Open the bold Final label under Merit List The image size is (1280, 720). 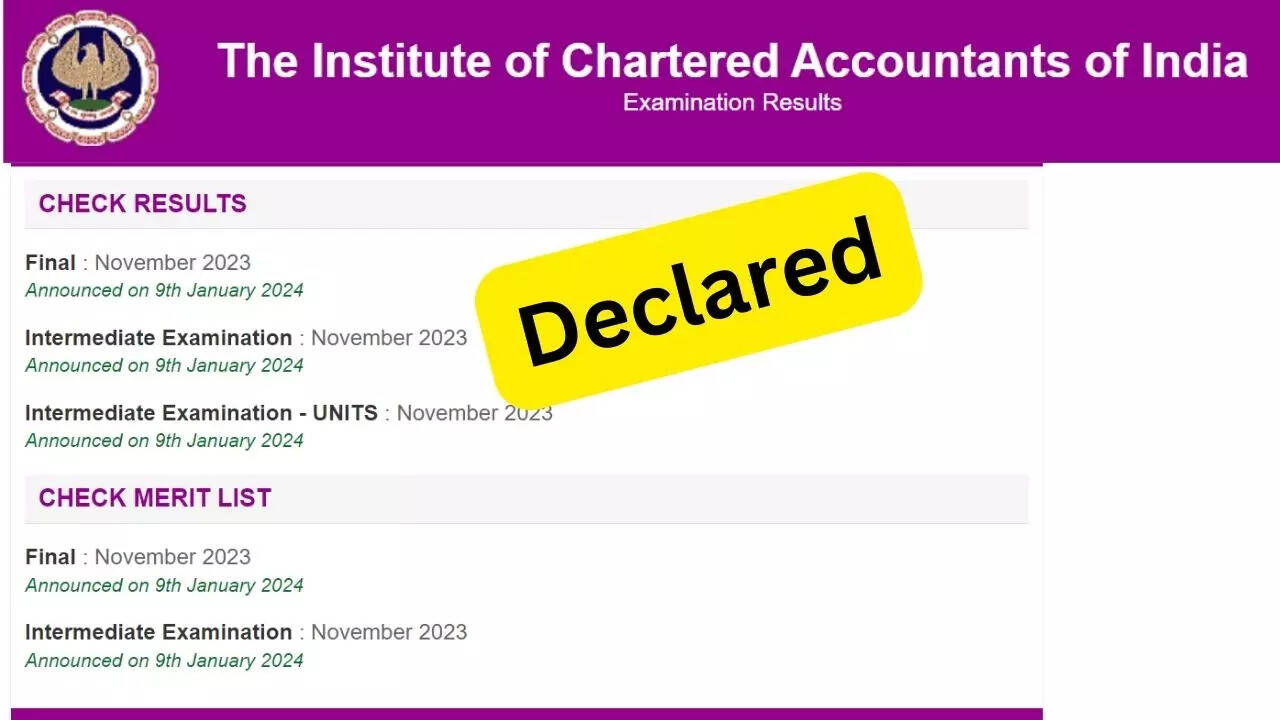[50, 557]
